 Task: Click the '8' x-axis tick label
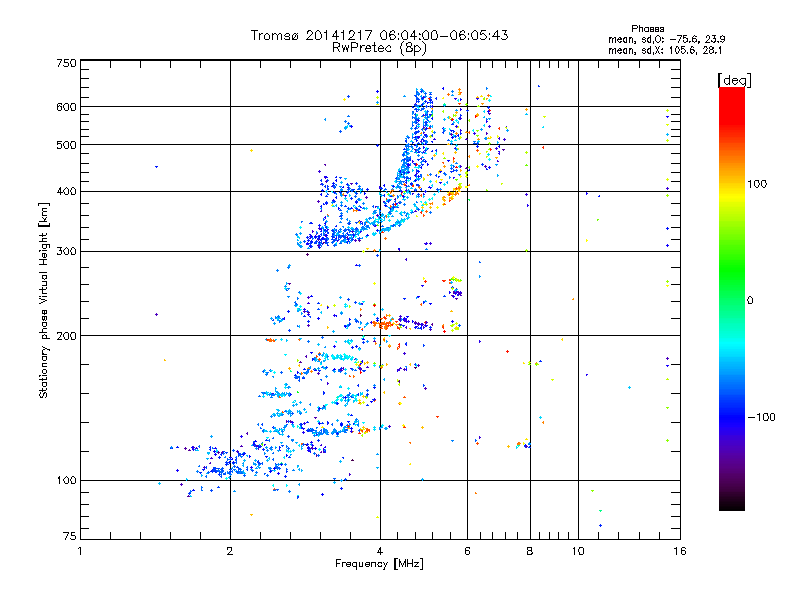click(x=530, y=551)
